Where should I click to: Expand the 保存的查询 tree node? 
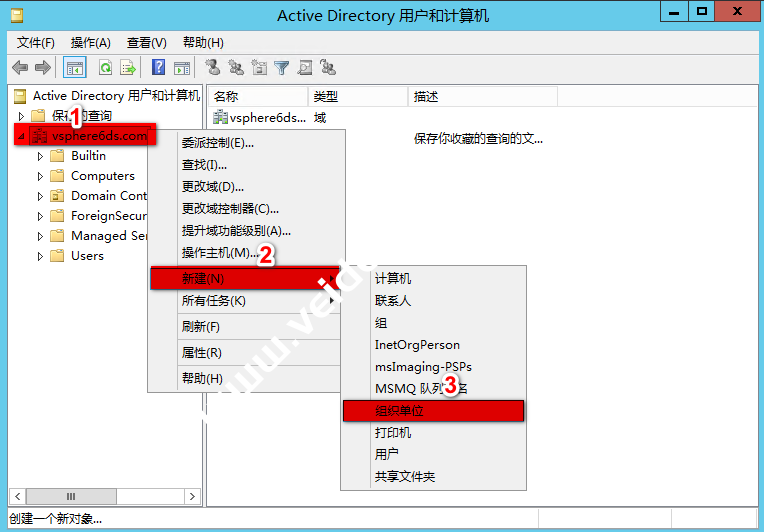[21, 116]
